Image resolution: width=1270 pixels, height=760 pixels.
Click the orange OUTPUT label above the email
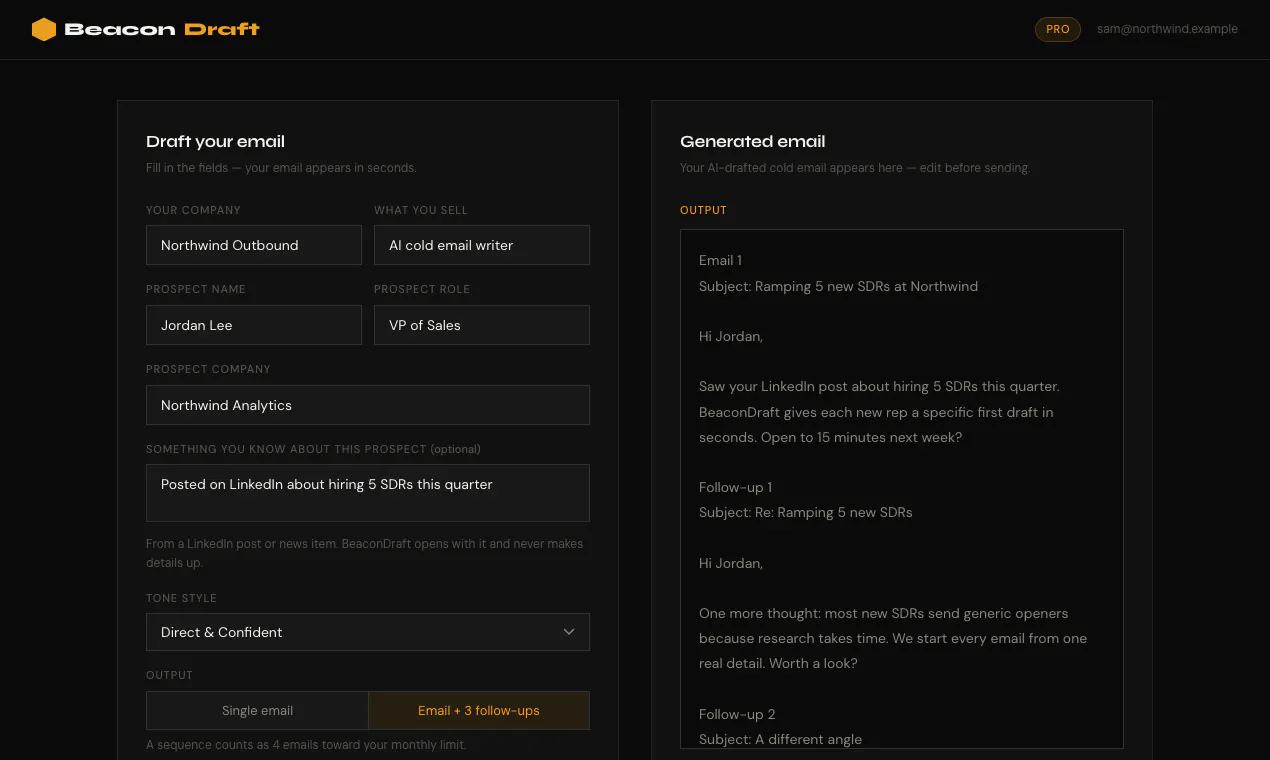point(703,210)
